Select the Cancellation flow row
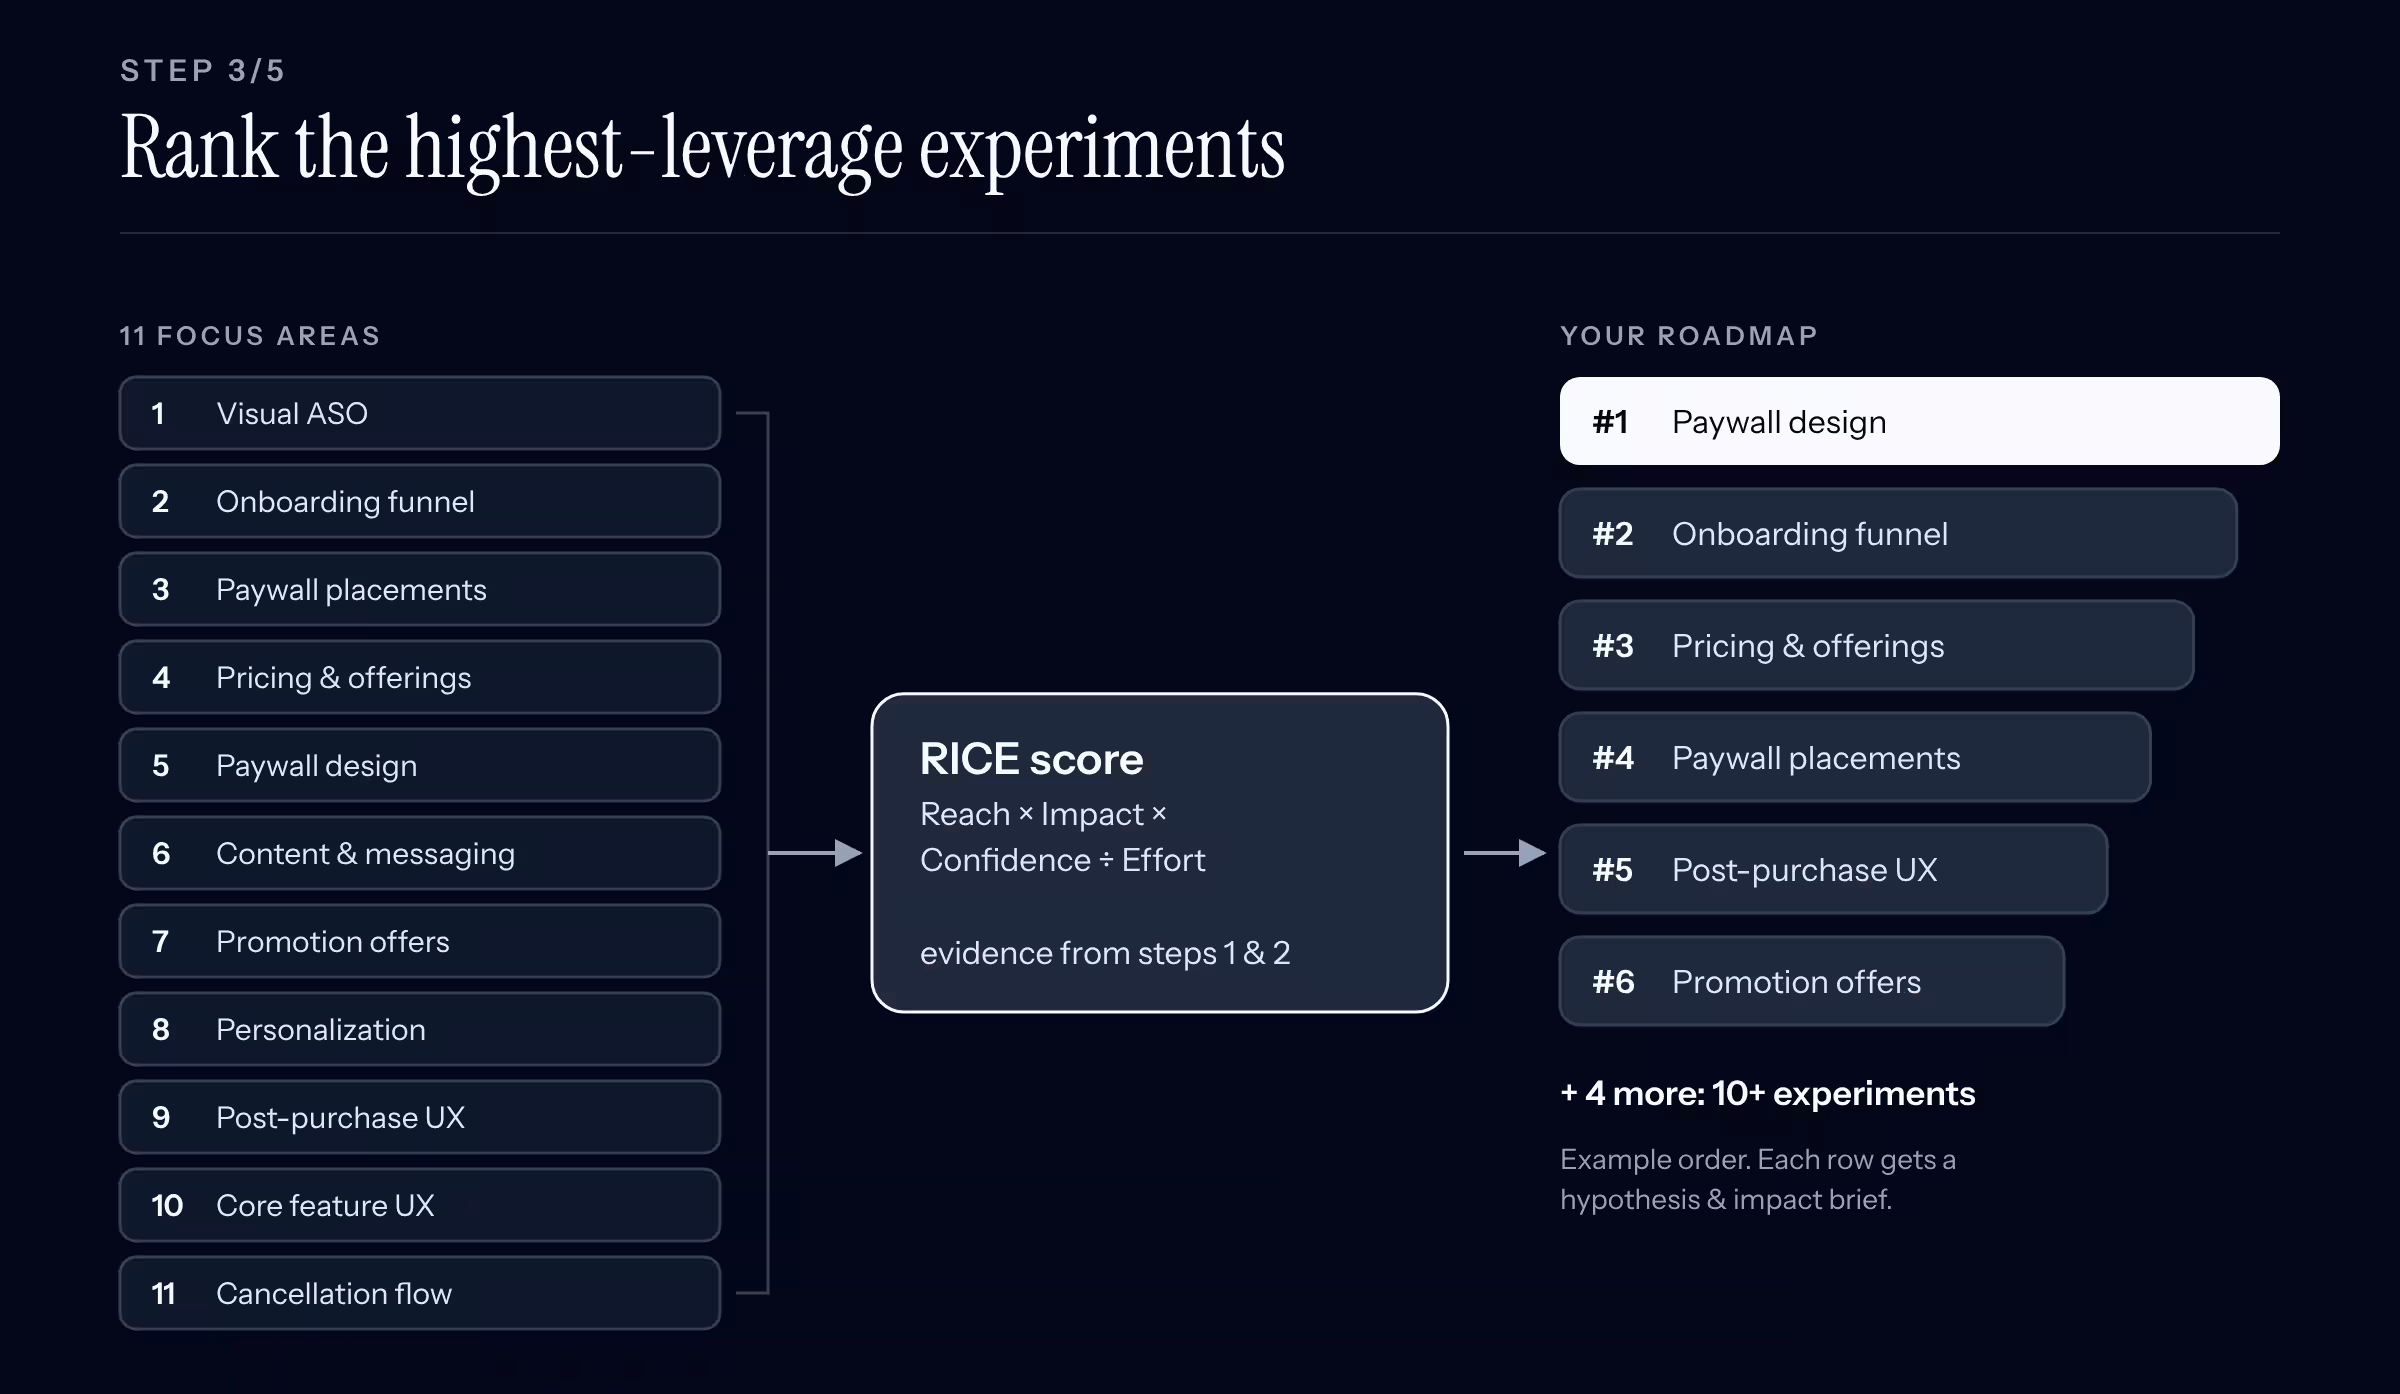The image size is (2400, 1394). tap(420, 1293)
